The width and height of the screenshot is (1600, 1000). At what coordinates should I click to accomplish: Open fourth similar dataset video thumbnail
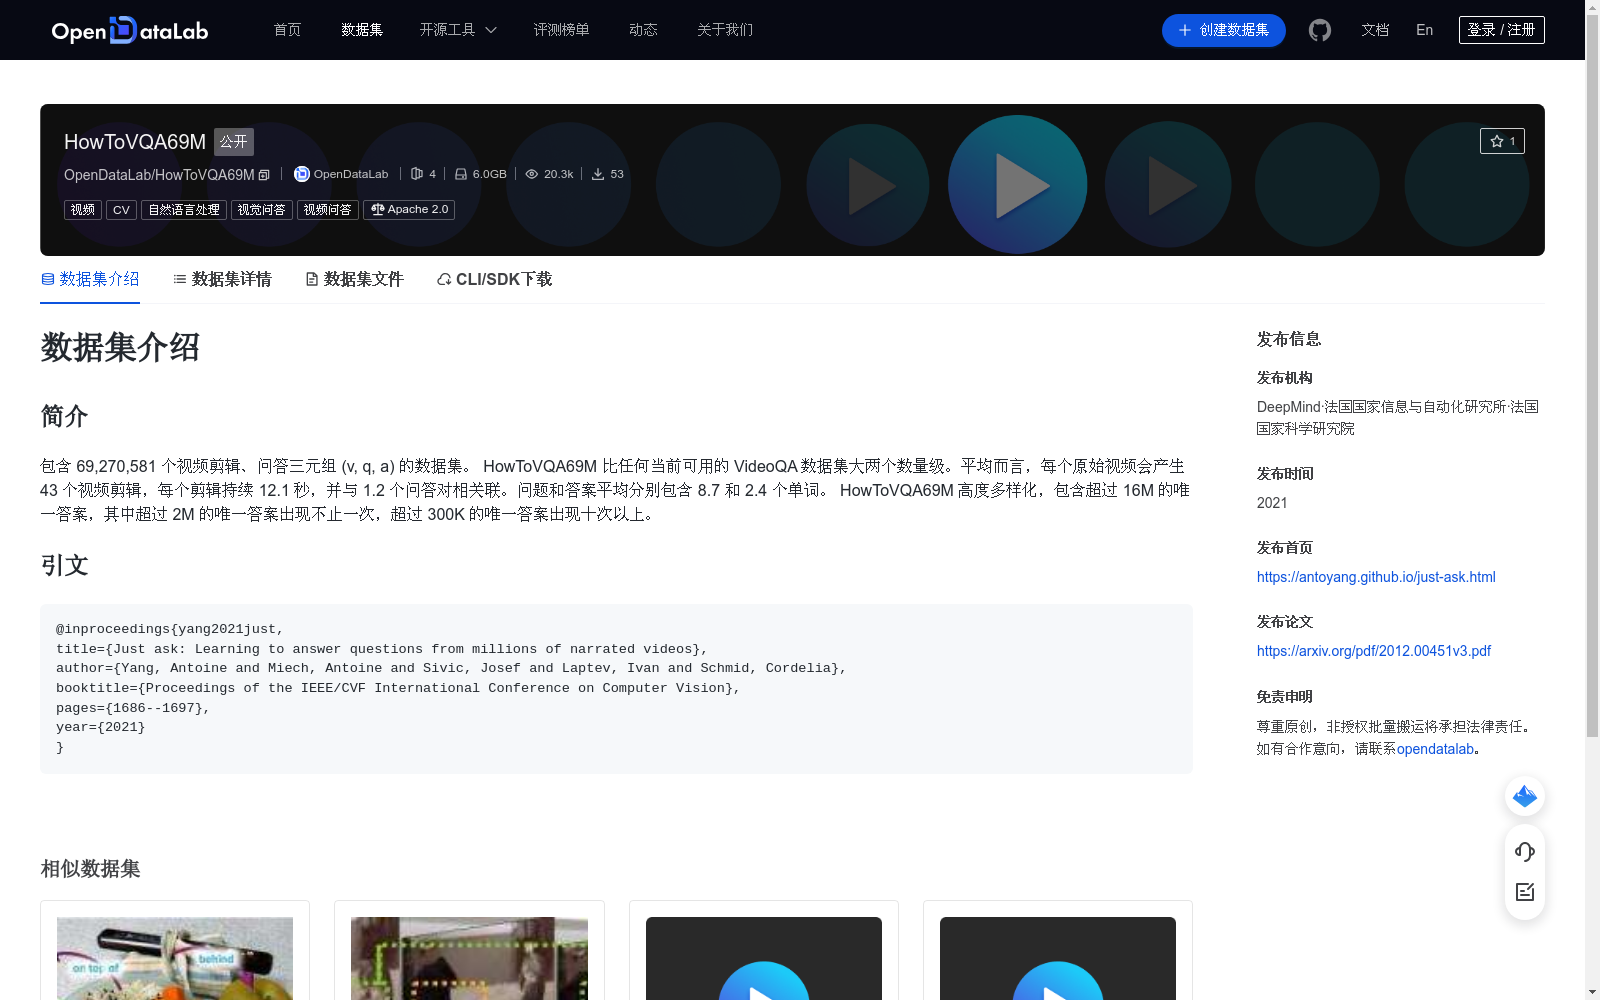1058,958
